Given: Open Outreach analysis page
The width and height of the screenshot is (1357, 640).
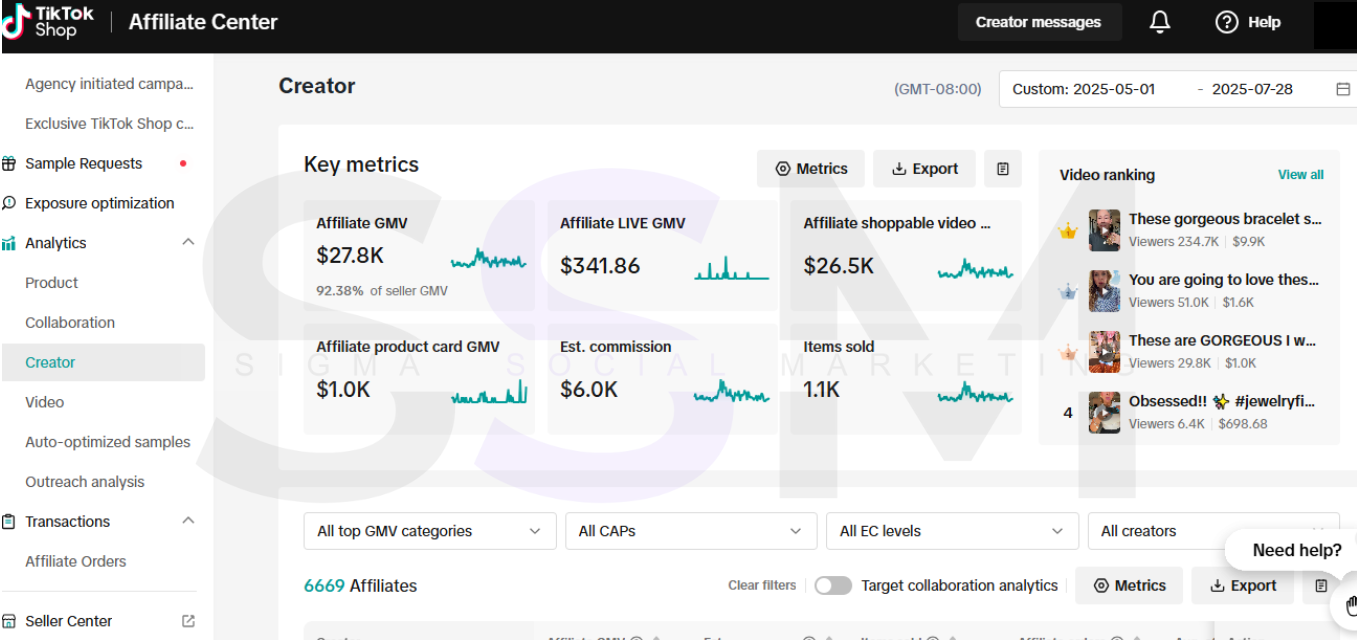Looking at the screenshot, I should coord(85,482).
